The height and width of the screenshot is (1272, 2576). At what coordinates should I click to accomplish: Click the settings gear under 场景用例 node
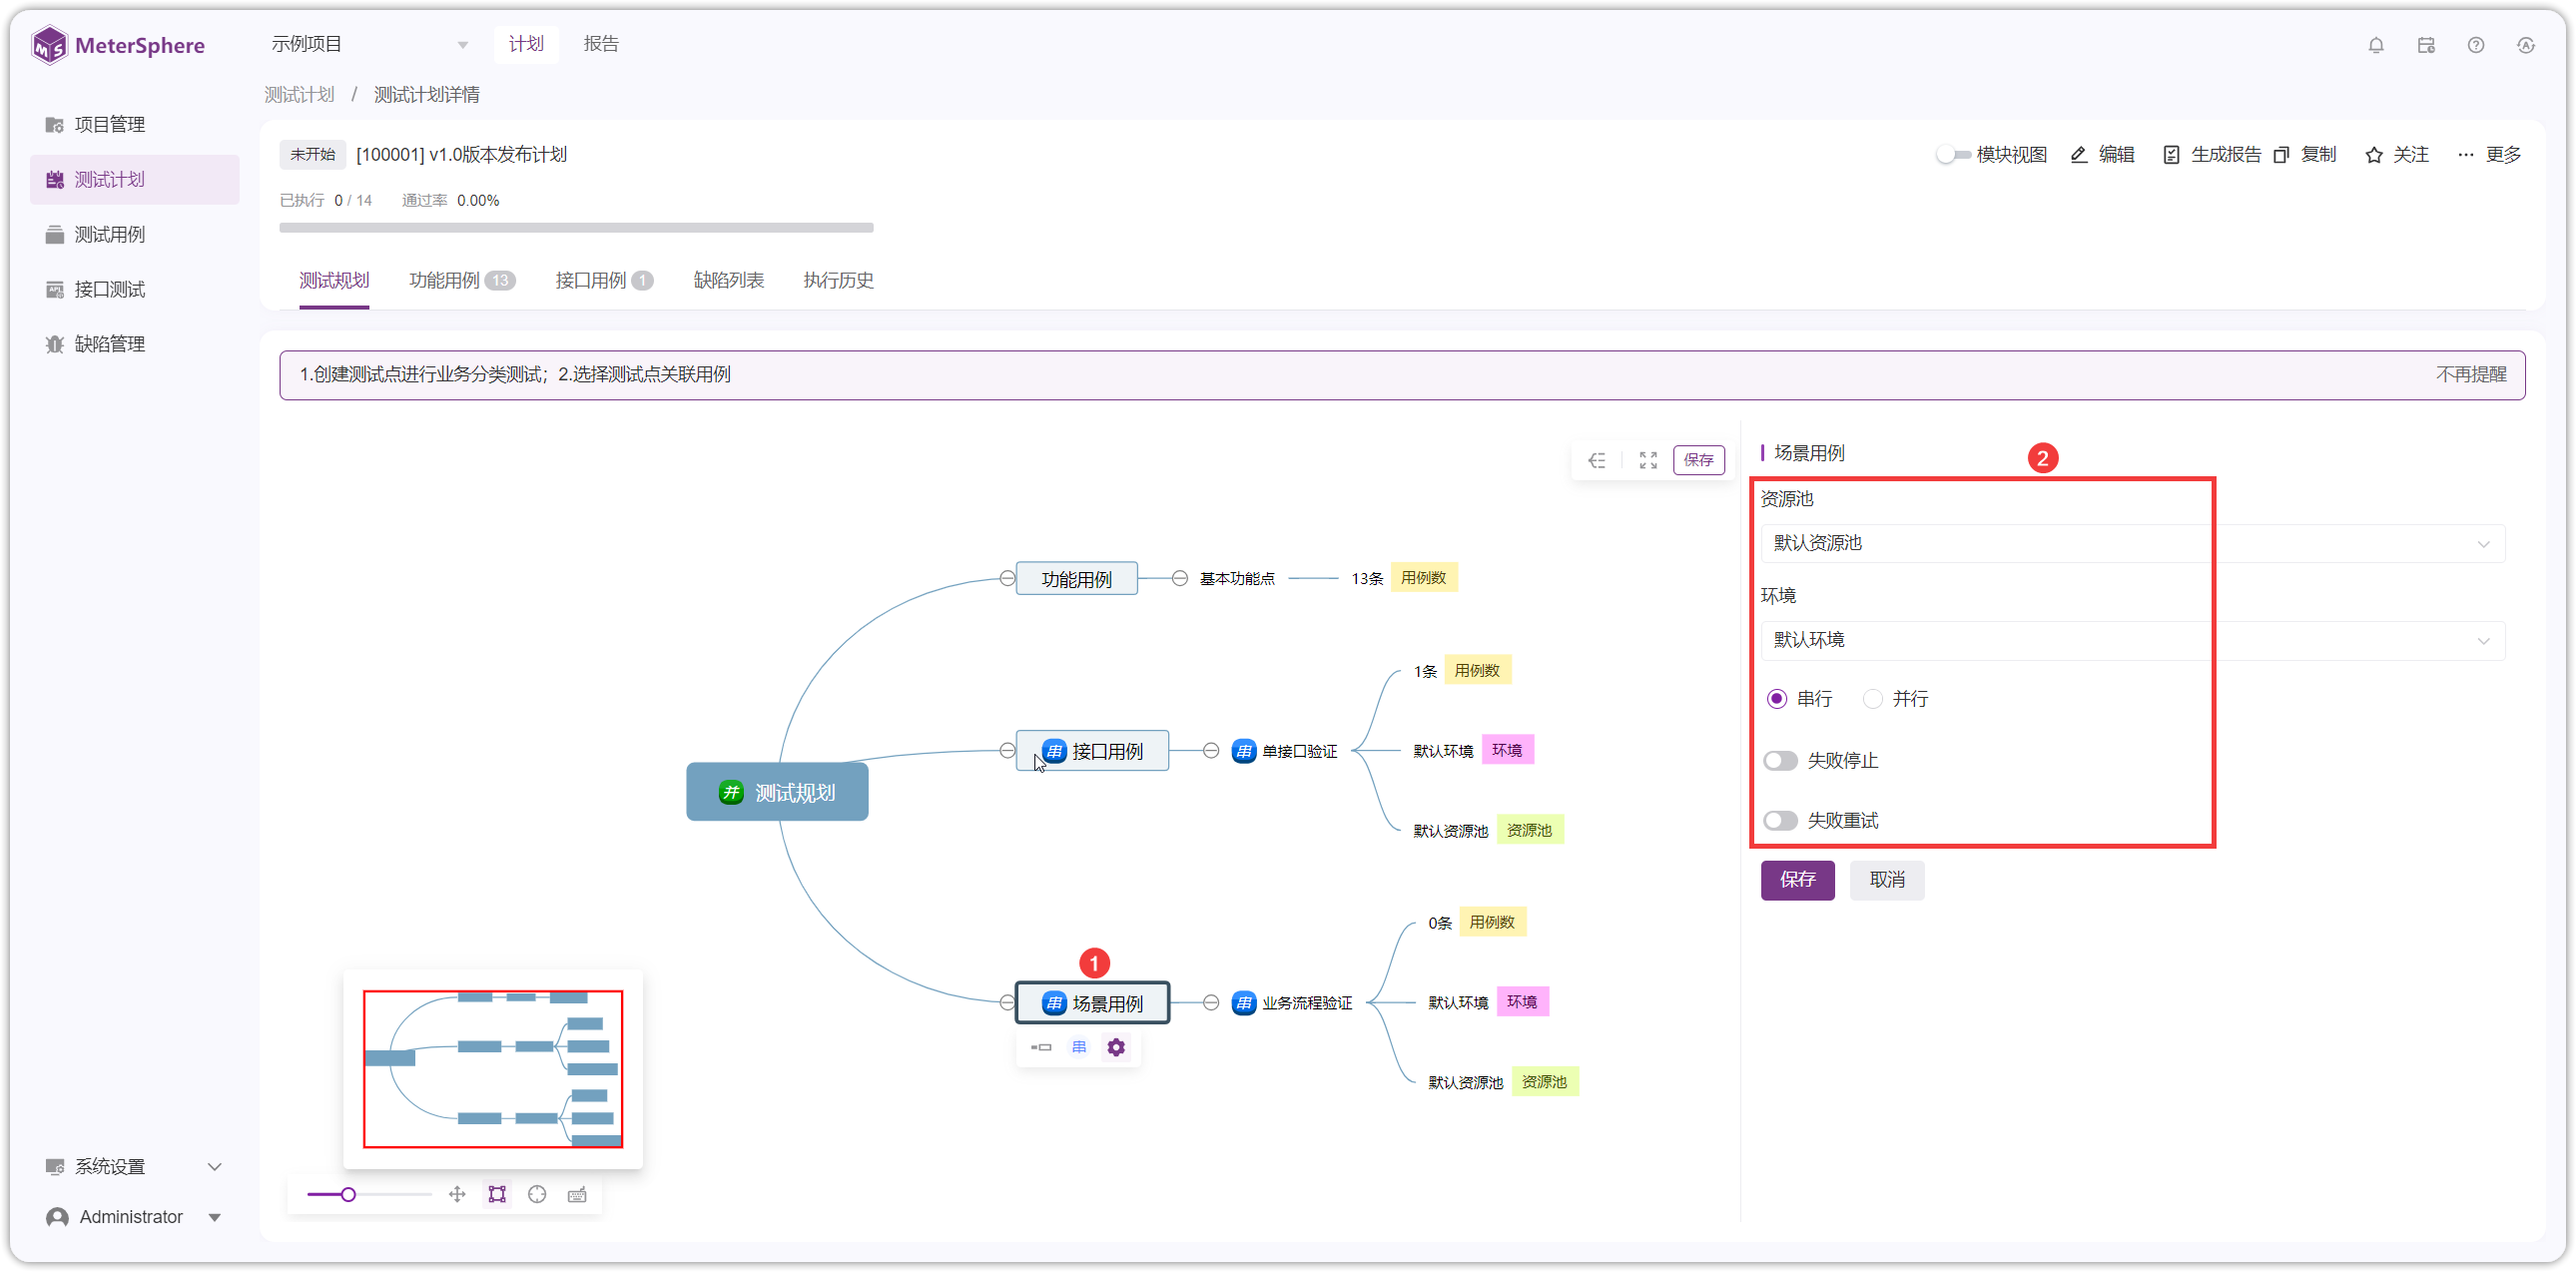1116,1047
